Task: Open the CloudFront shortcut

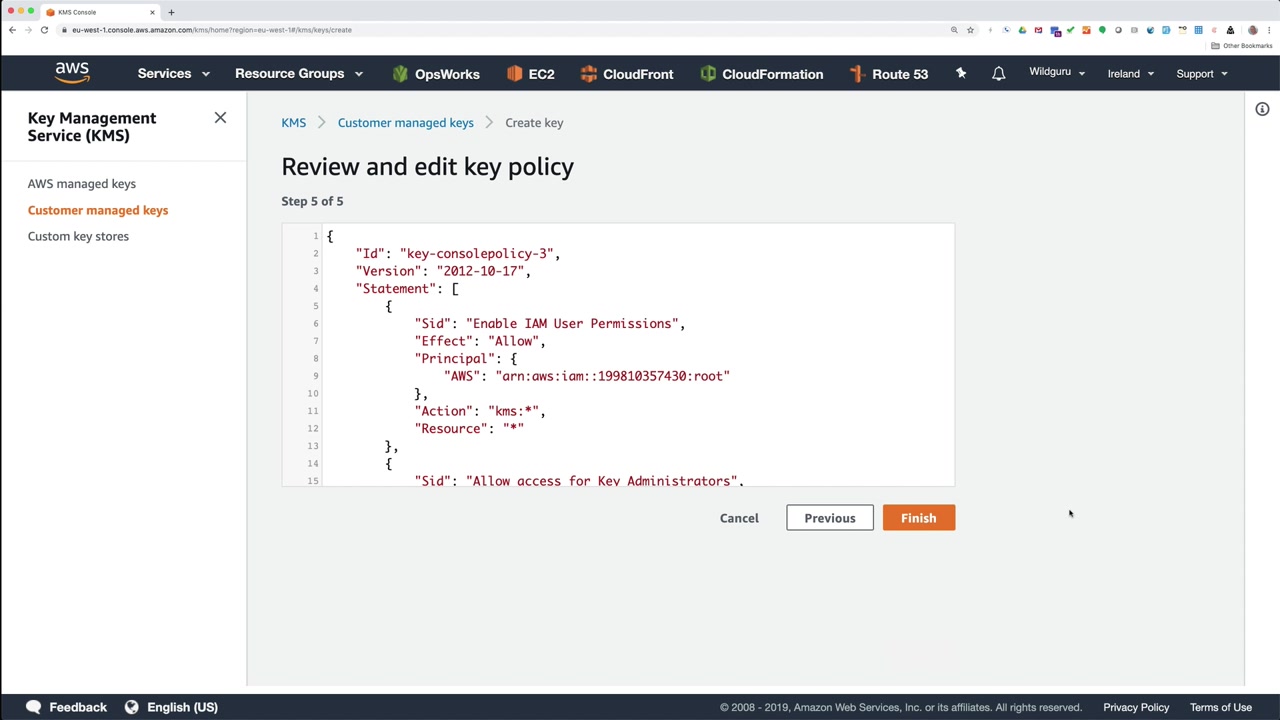Action: (x=626, y=74)
